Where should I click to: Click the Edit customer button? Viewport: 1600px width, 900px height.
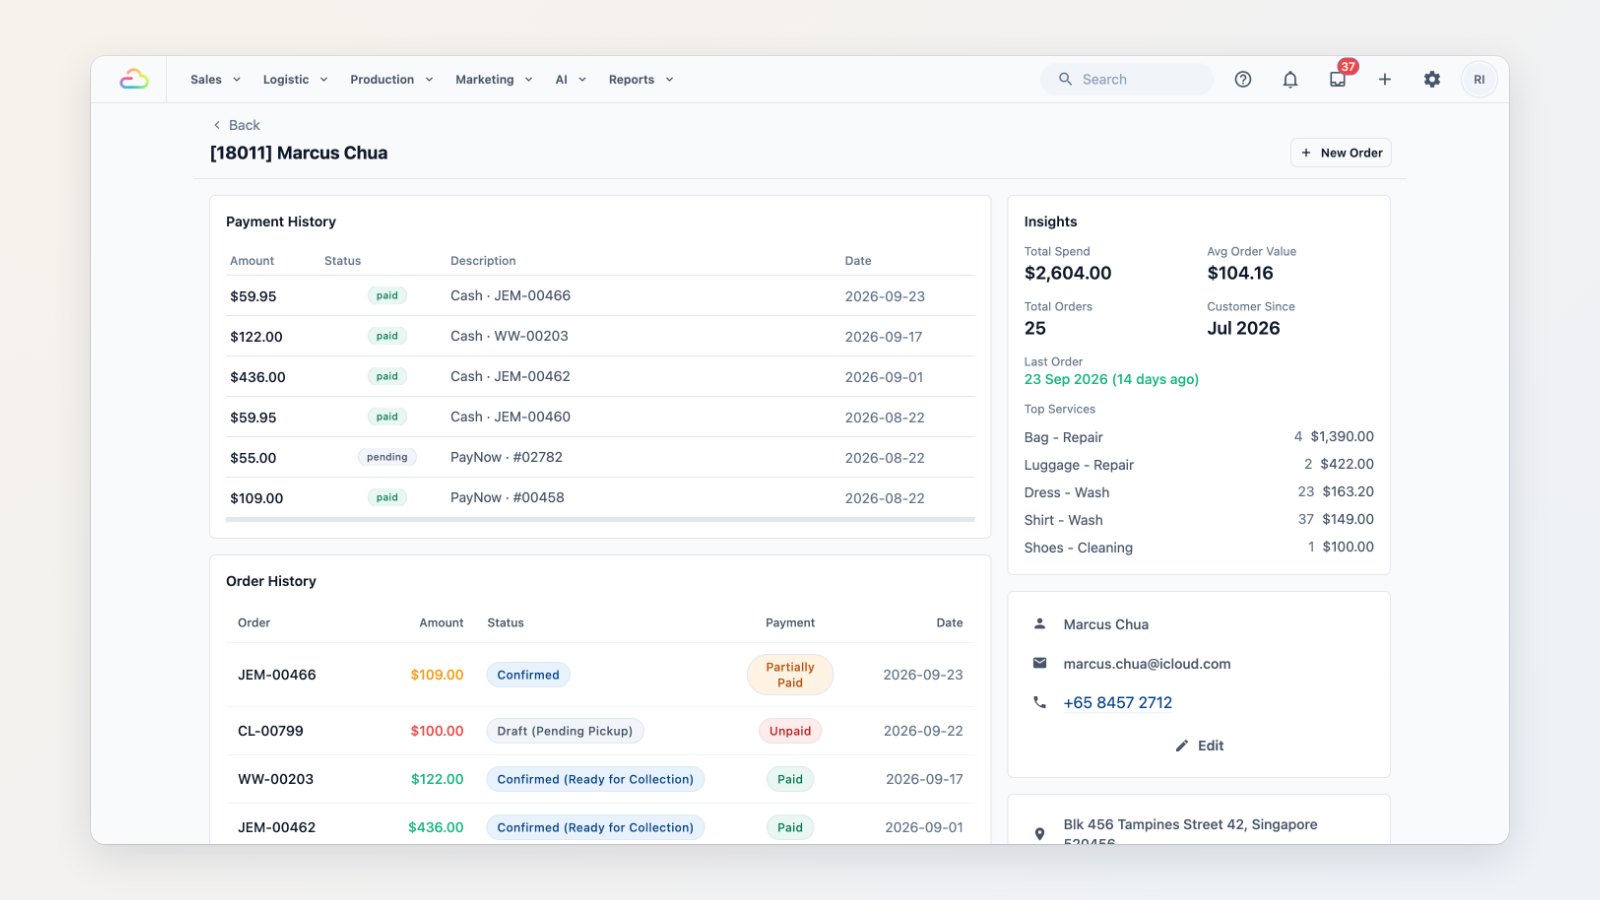tap(1199, 745)
